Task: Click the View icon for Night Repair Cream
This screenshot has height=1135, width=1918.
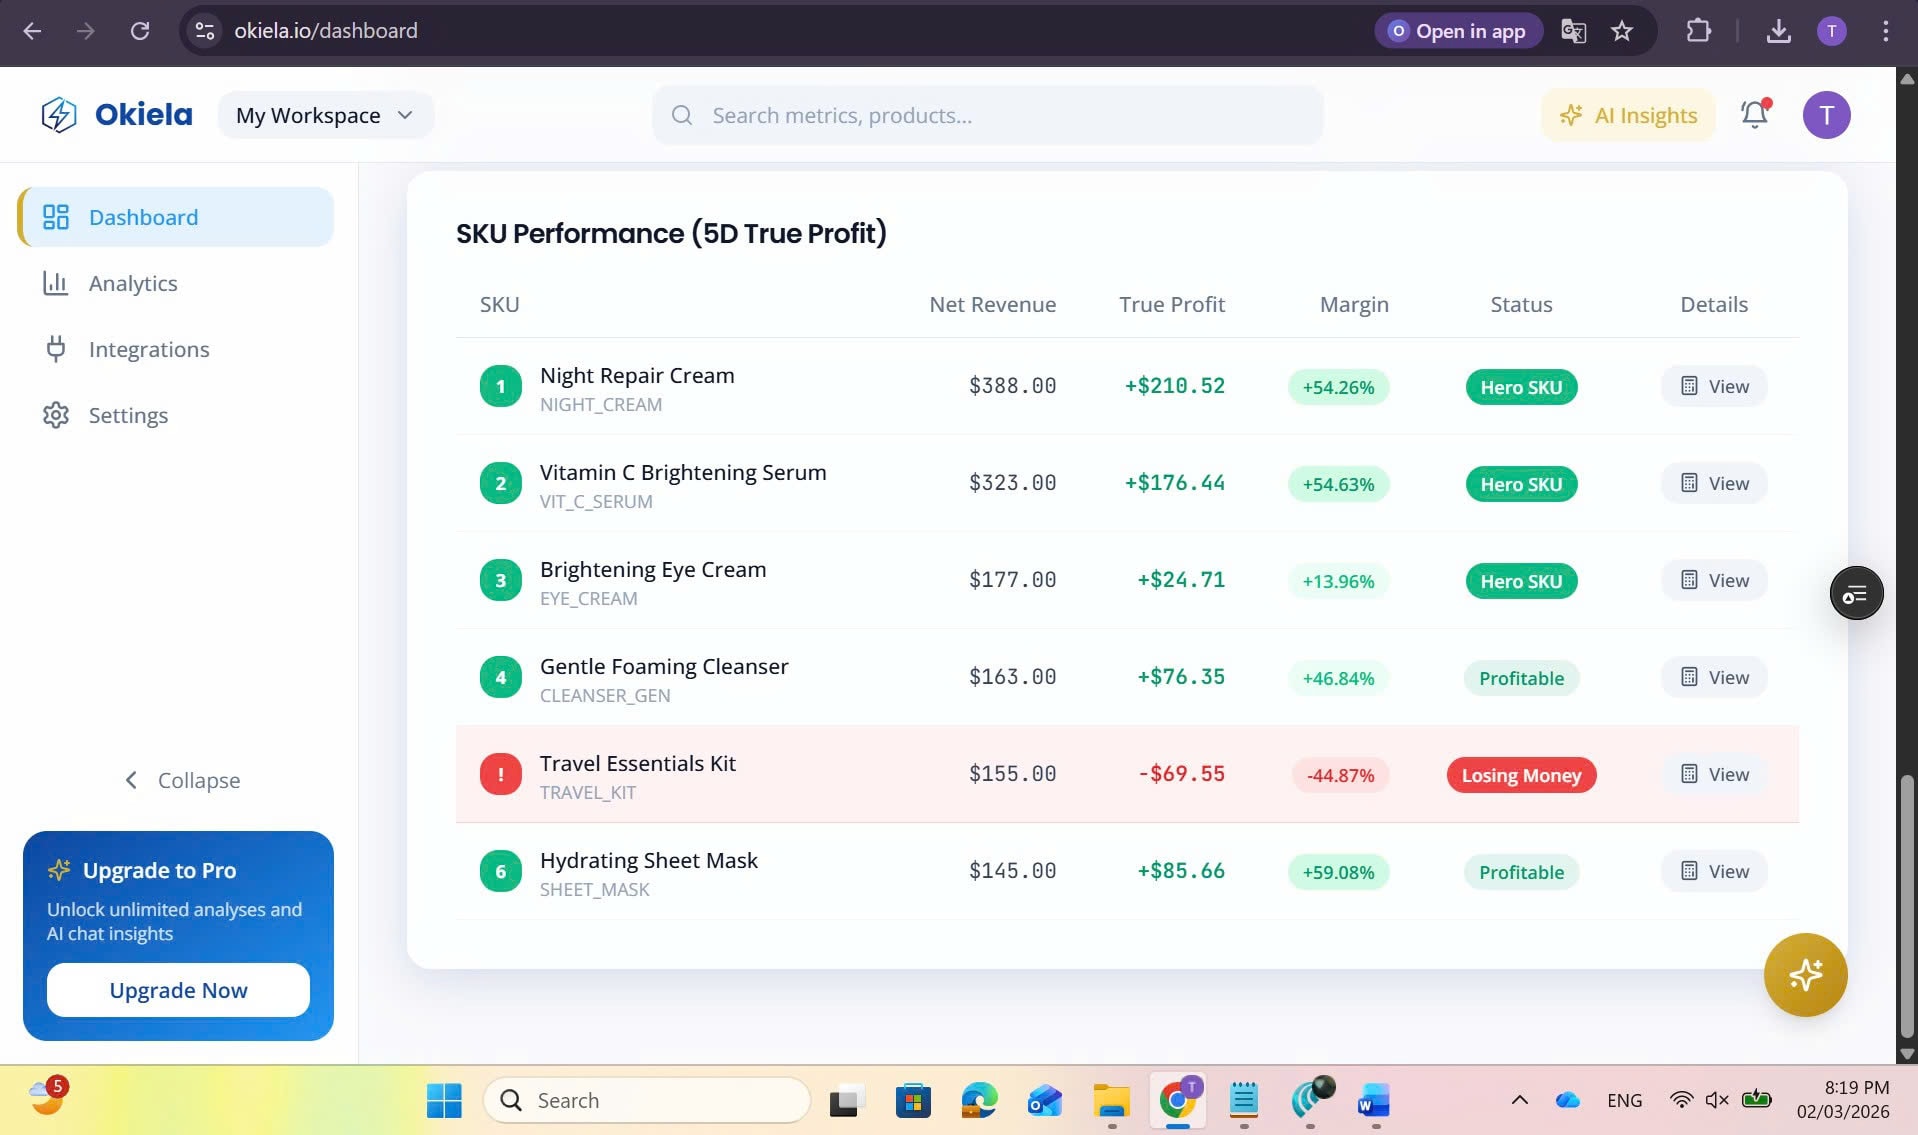Action: pyautogui.click(x=1713, y=386)
